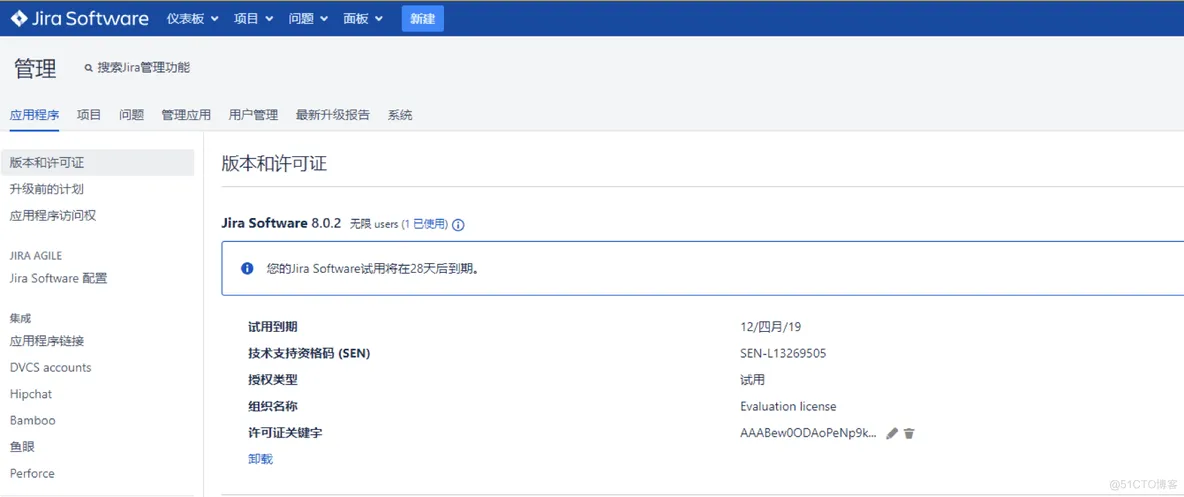Switch to the 问题 admin tab

(131, 115)
